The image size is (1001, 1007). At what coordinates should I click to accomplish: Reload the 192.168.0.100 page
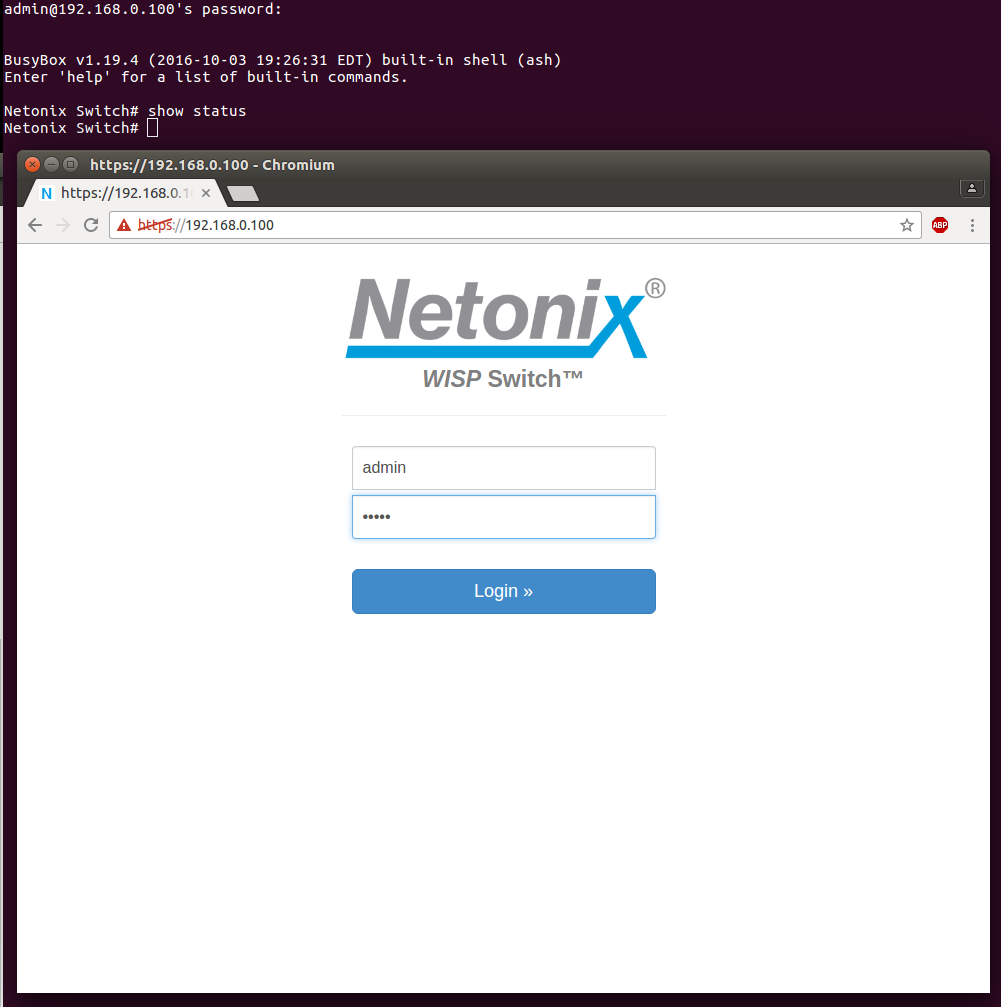[x=91, y=225]
